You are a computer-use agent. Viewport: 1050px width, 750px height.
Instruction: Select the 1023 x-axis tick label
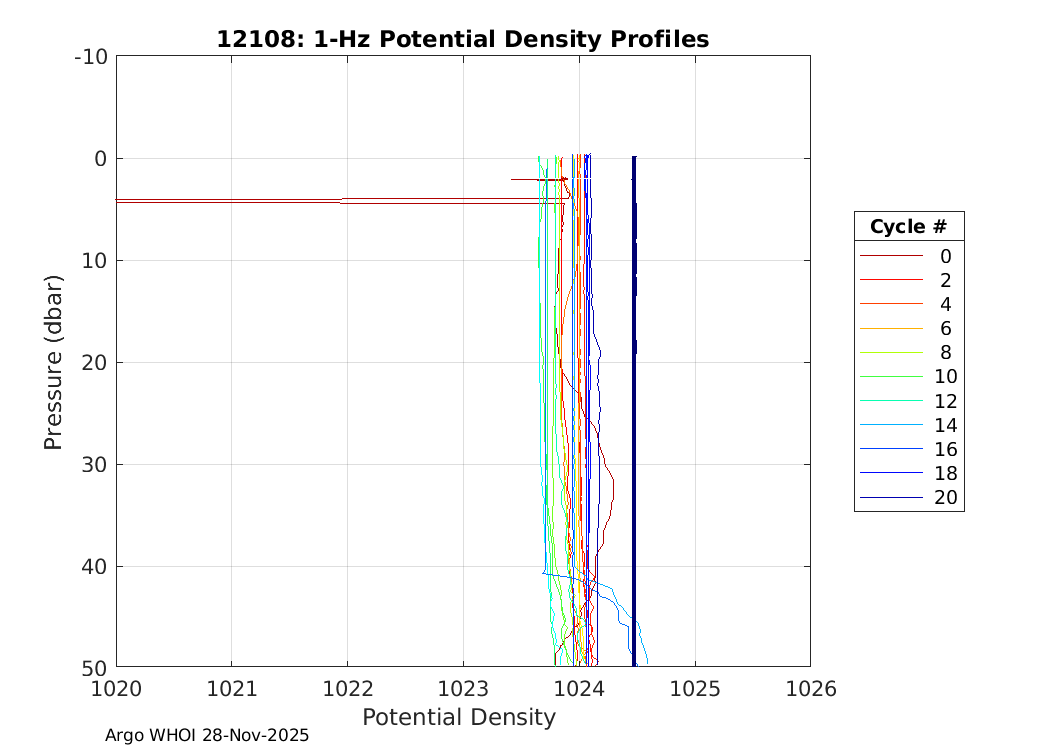(463, 689)
